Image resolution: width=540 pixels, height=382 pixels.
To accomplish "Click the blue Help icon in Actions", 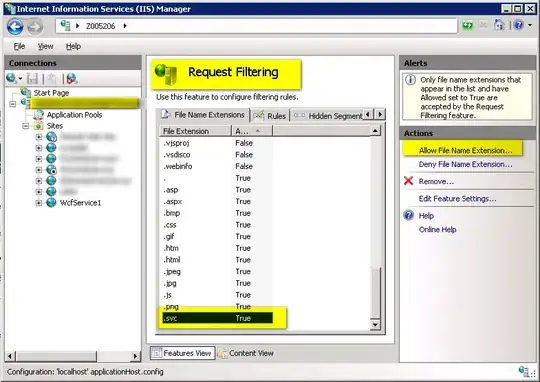I will click(408, 215).
